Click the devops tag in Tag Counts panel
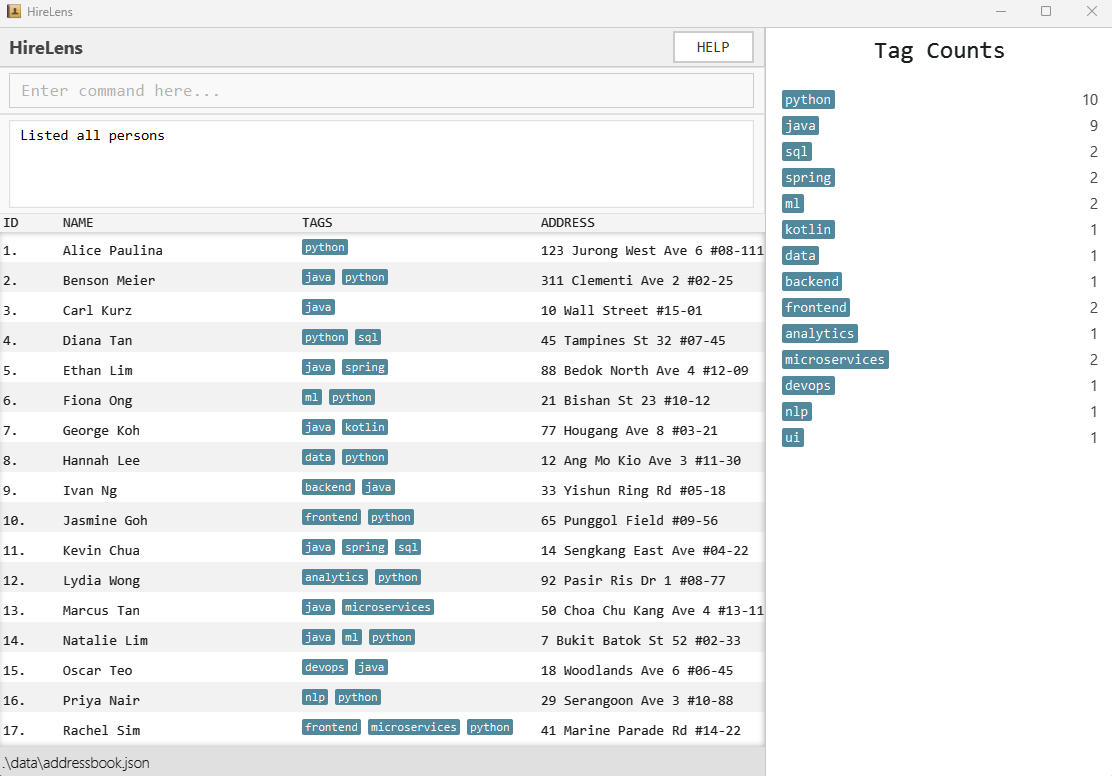The height and width of the screenshot is (776, 1112). coord(808,386)
